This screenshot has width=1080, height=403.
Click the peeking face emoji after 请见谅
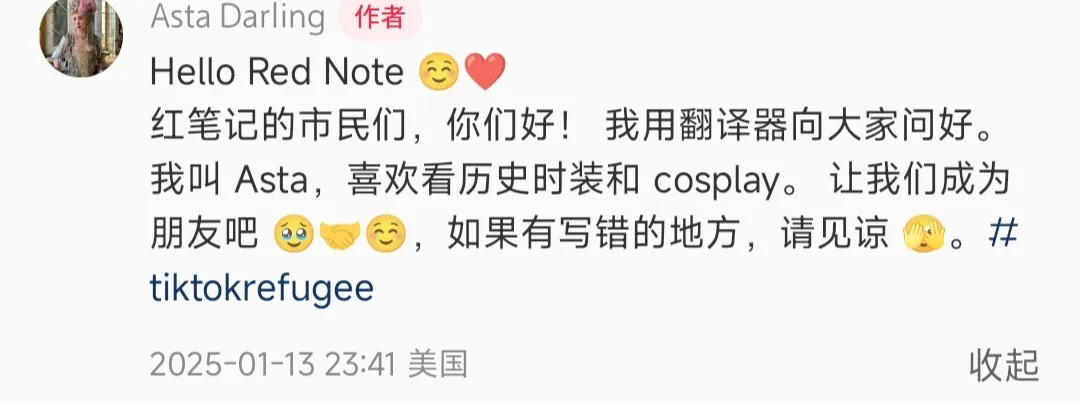pyautogui.click(x=924, y=237)
